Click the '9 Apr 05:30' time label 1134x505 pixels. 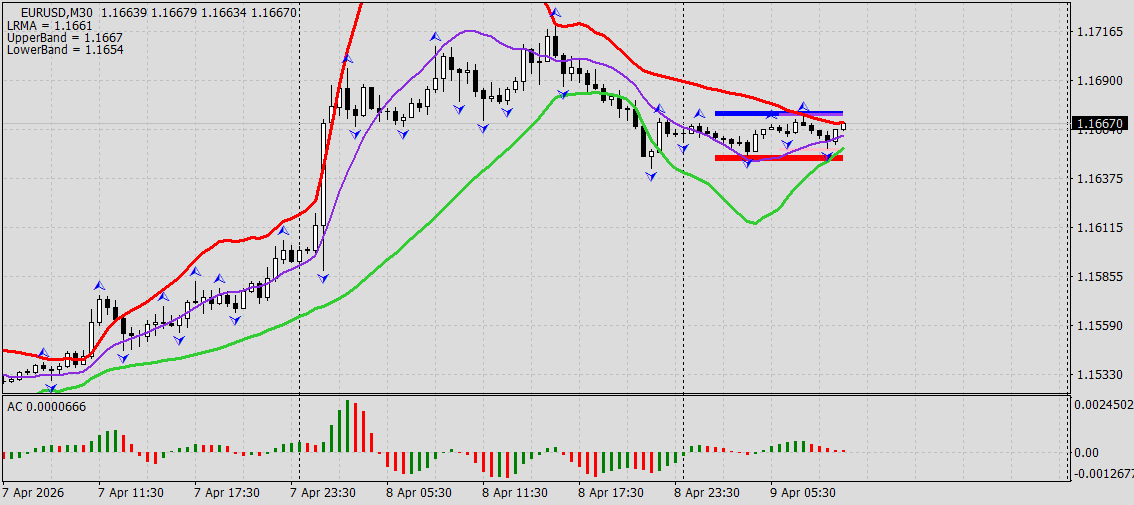tap(803, 493)
